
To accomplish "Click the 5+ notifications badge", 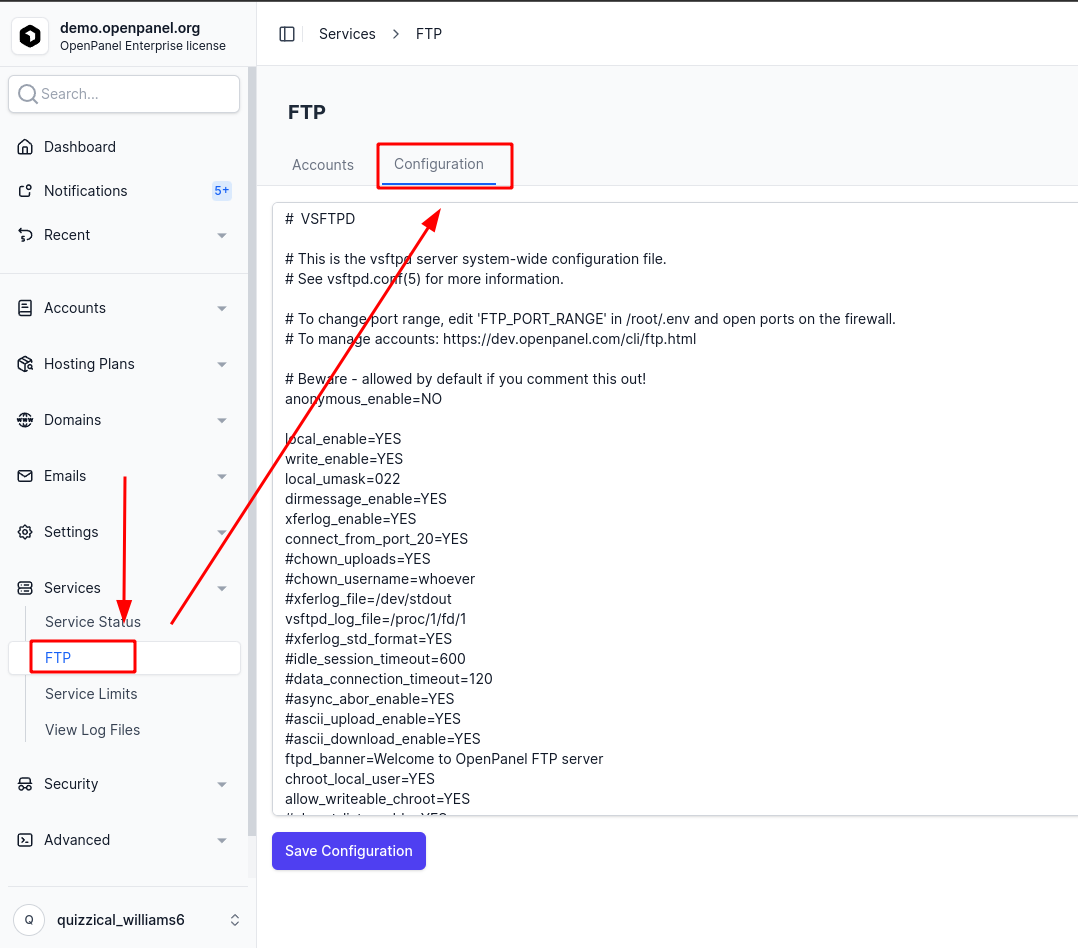I will tap(221, 190).
